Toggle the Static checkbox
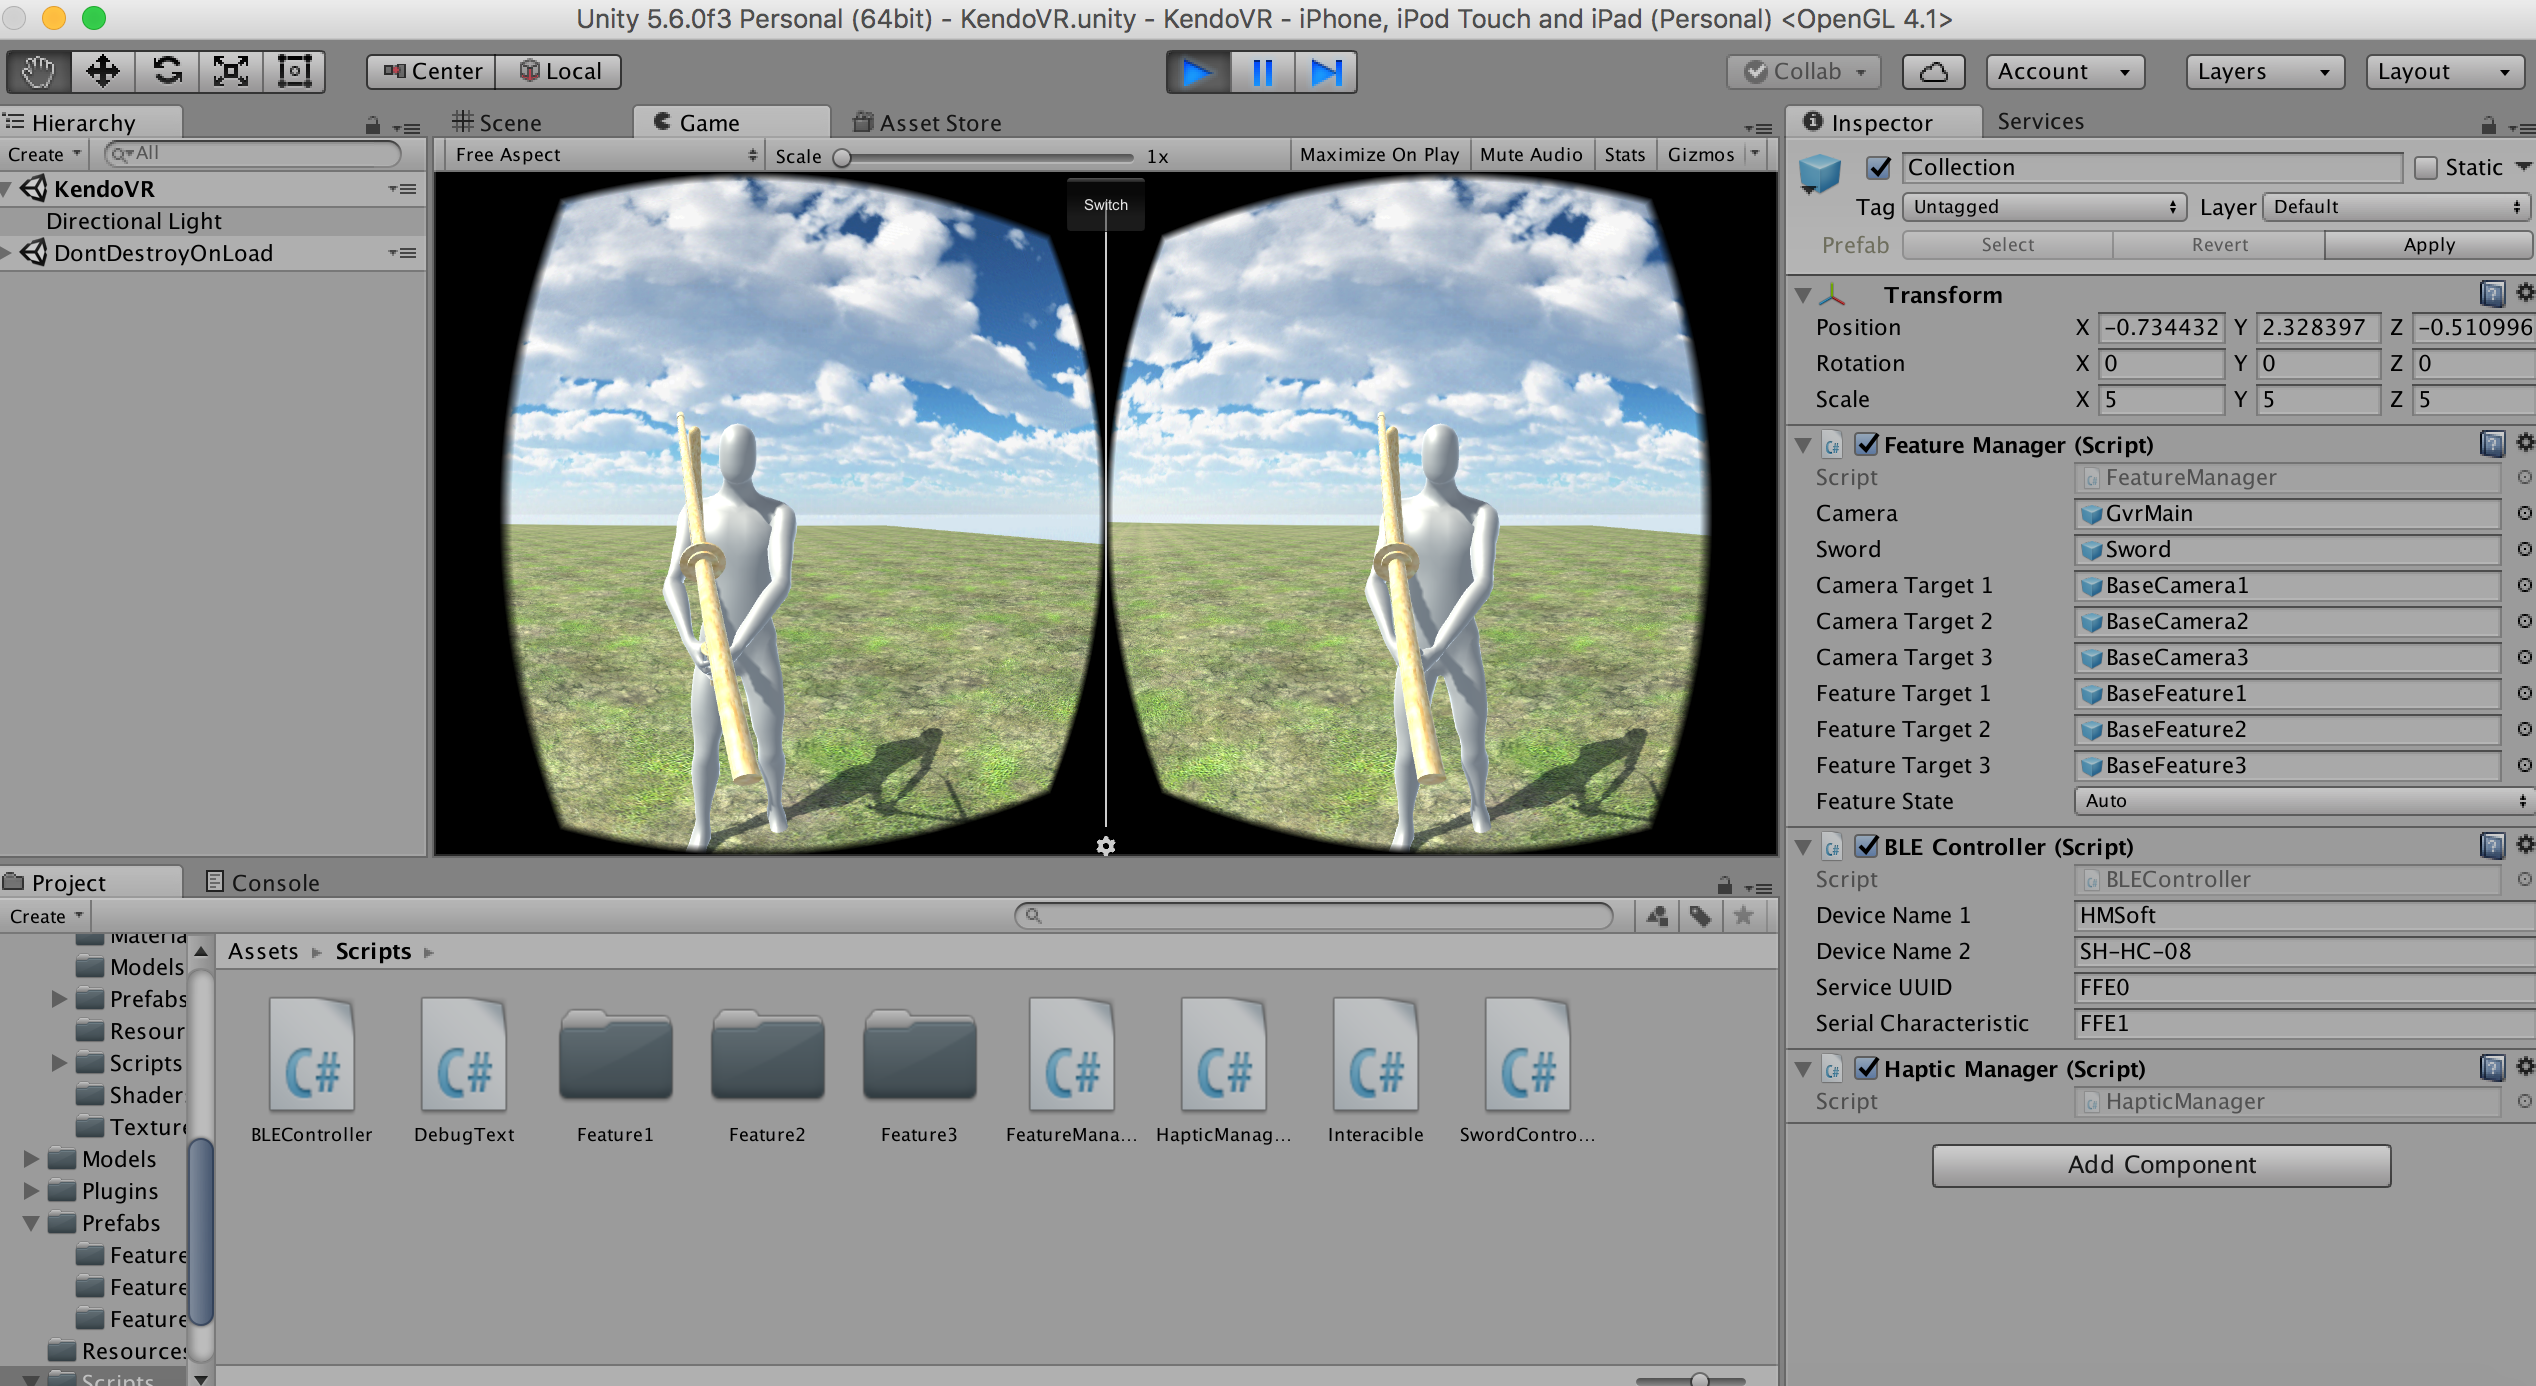This screenshot has width=2536, height=1386. (2426, 168)
